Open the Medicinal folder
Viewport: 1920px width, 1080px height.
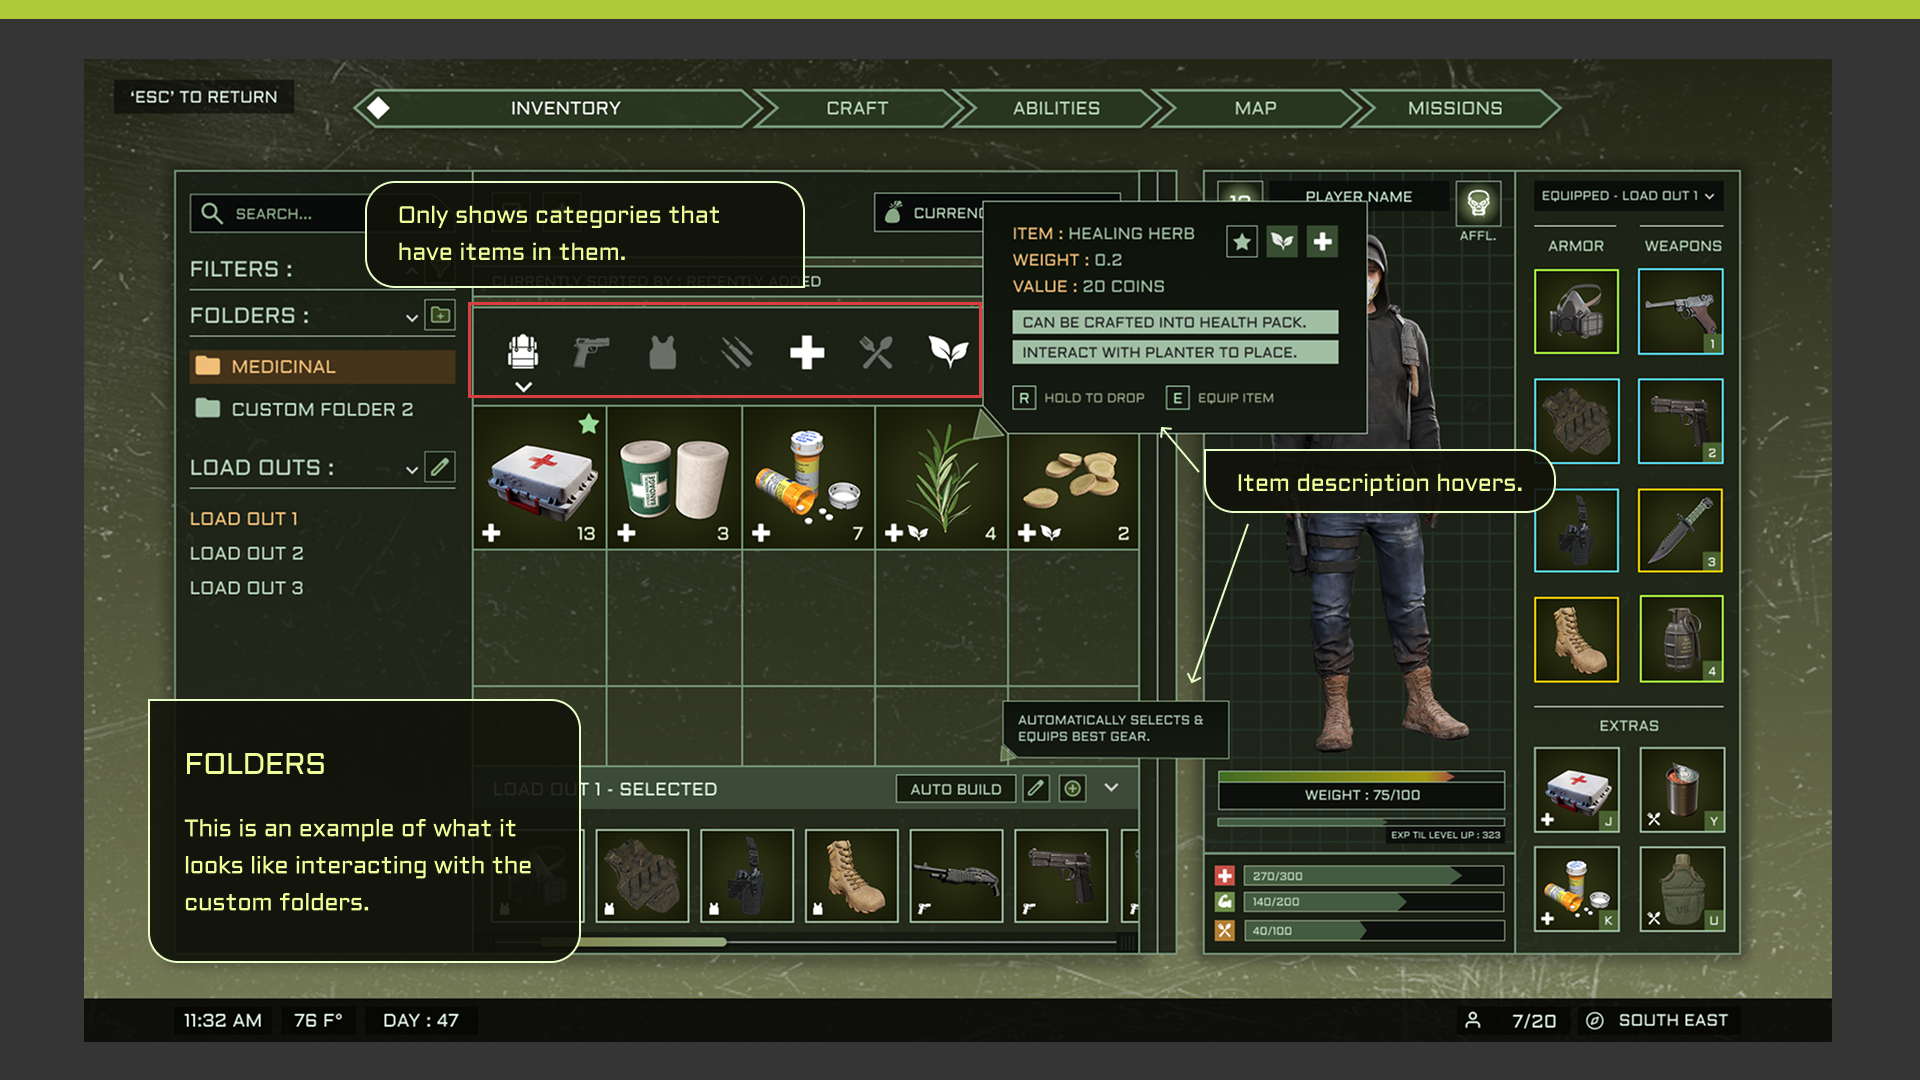(x=322, y=366)
